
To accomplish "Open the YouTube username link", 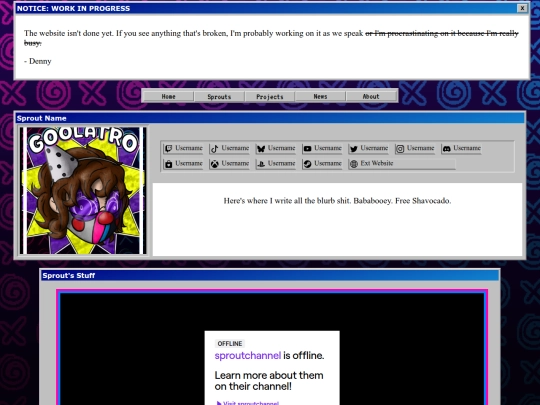I will click(322, 148).
